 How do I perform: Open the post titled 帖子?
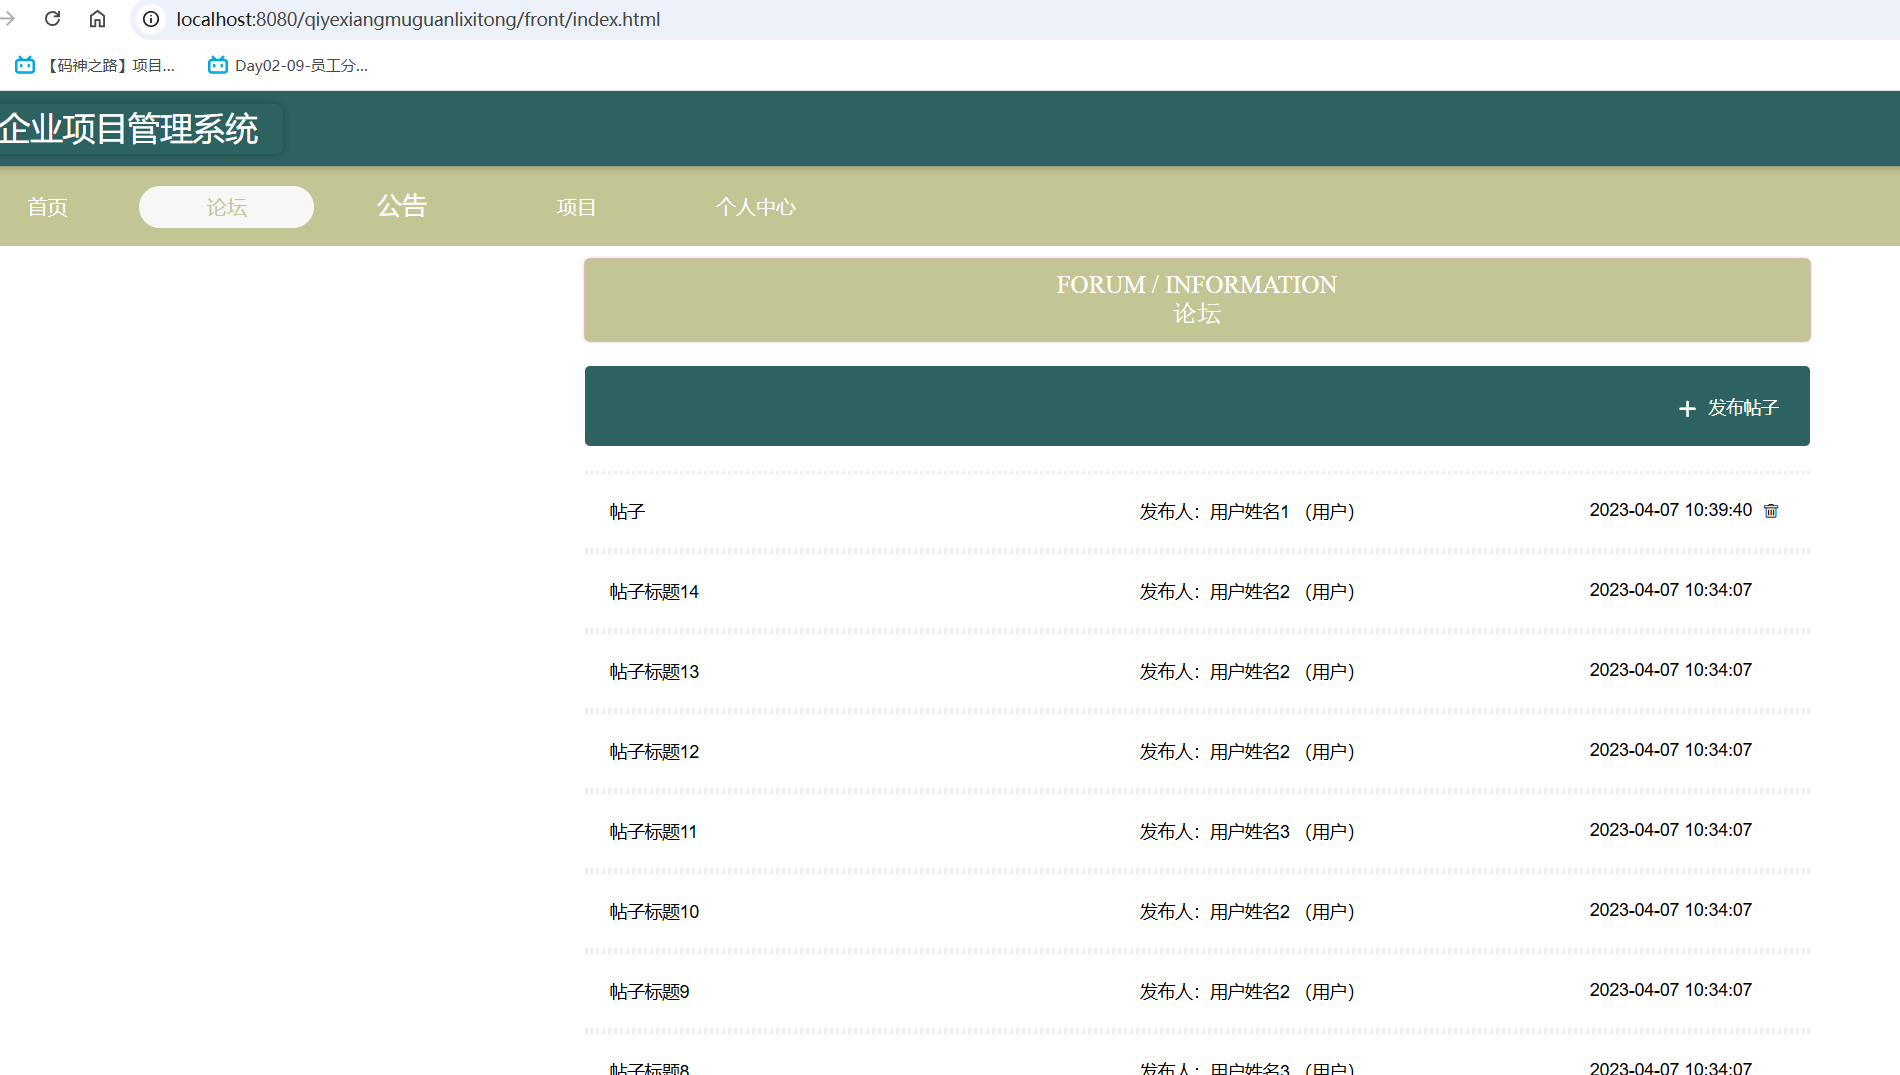627,512
